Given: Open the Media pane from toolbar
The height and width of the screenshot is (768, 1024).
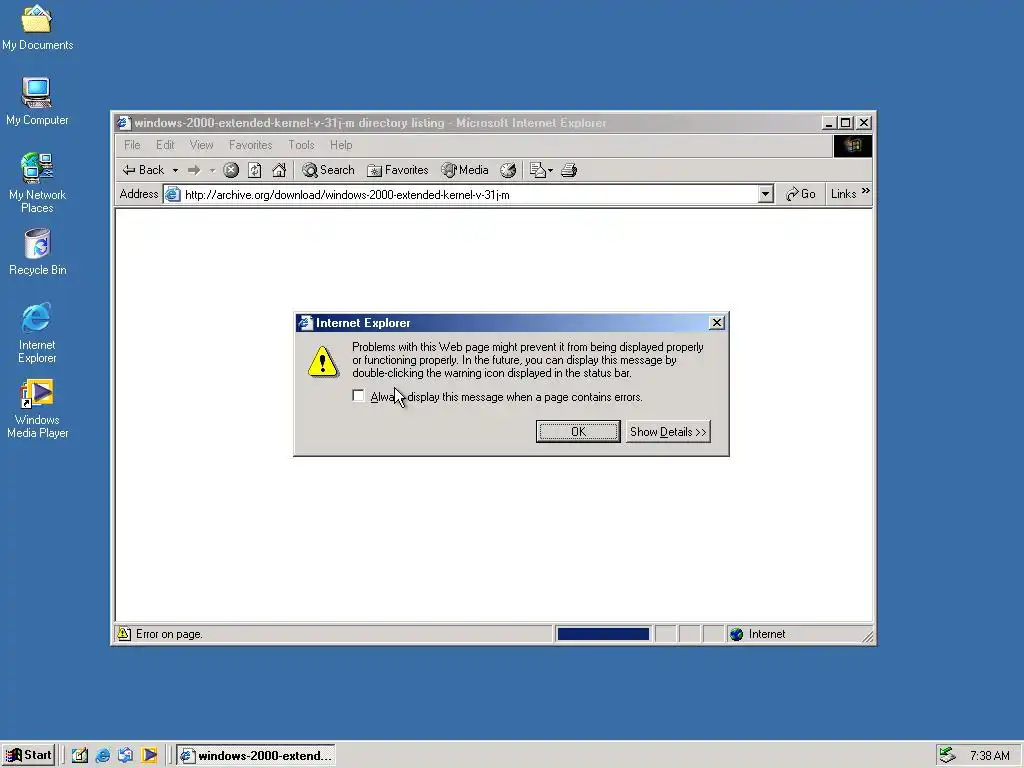Looking at the screenshot, I should 465,170.
